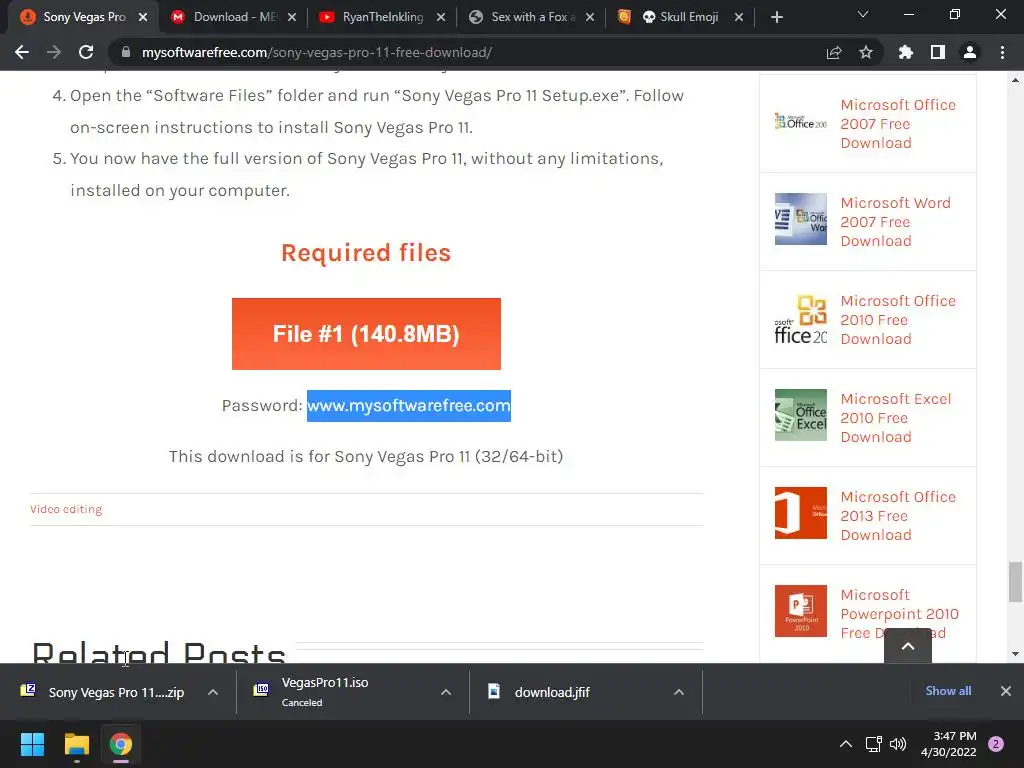Expand options for VegasPro11.iso download
Image resolution: width=1024 pixels, height=768 pixels.
coord(446,692)
